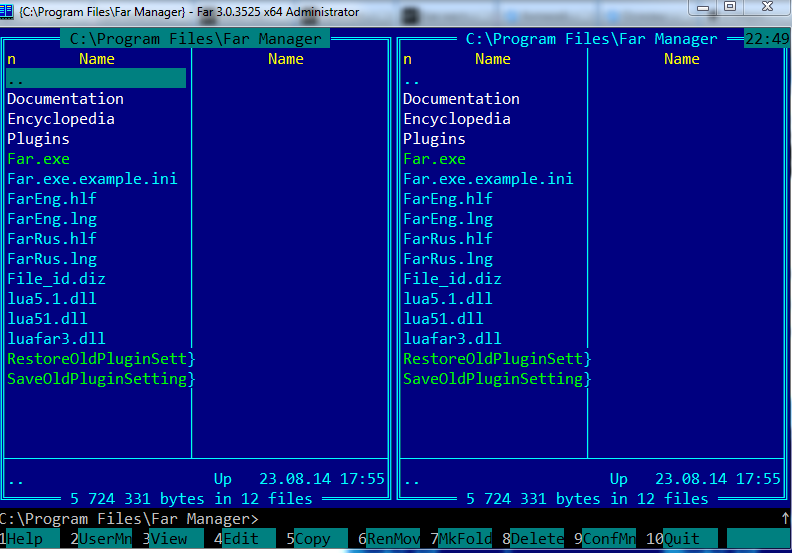Select FarEng.hlf in left panel
The image size is (792, 553).
pos(52,199)
